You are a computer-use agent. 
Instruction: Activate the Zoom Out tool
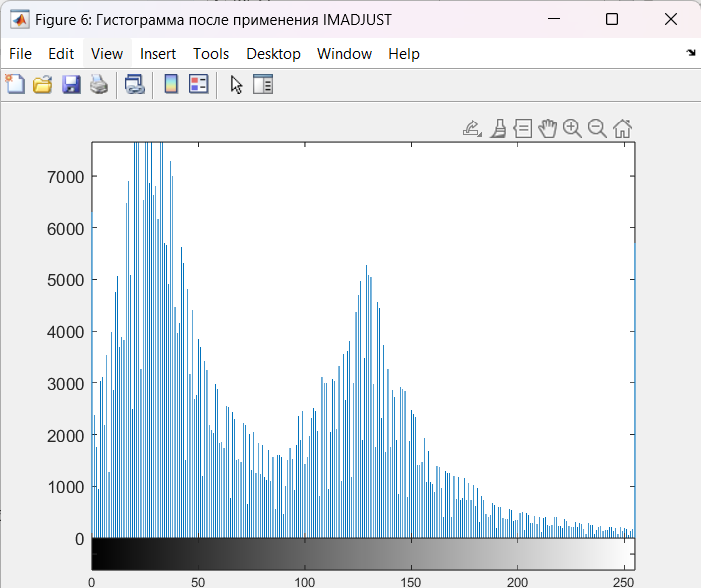tap(597, 129)
